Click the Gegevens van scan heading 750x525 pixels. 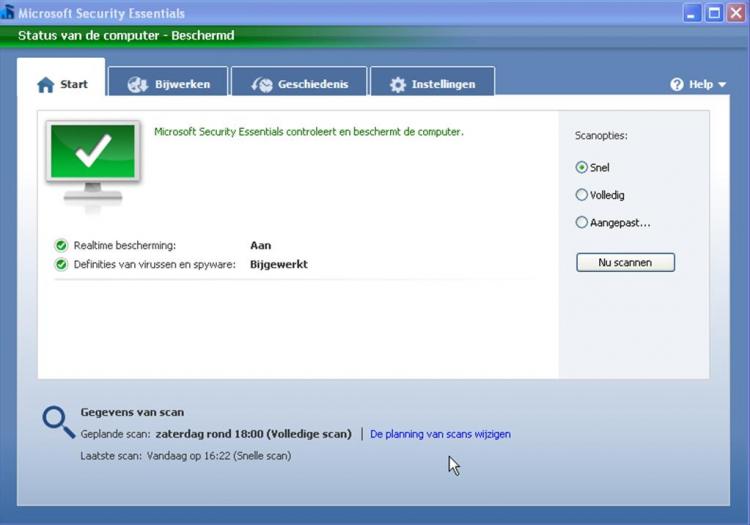[x=132, y=412]
